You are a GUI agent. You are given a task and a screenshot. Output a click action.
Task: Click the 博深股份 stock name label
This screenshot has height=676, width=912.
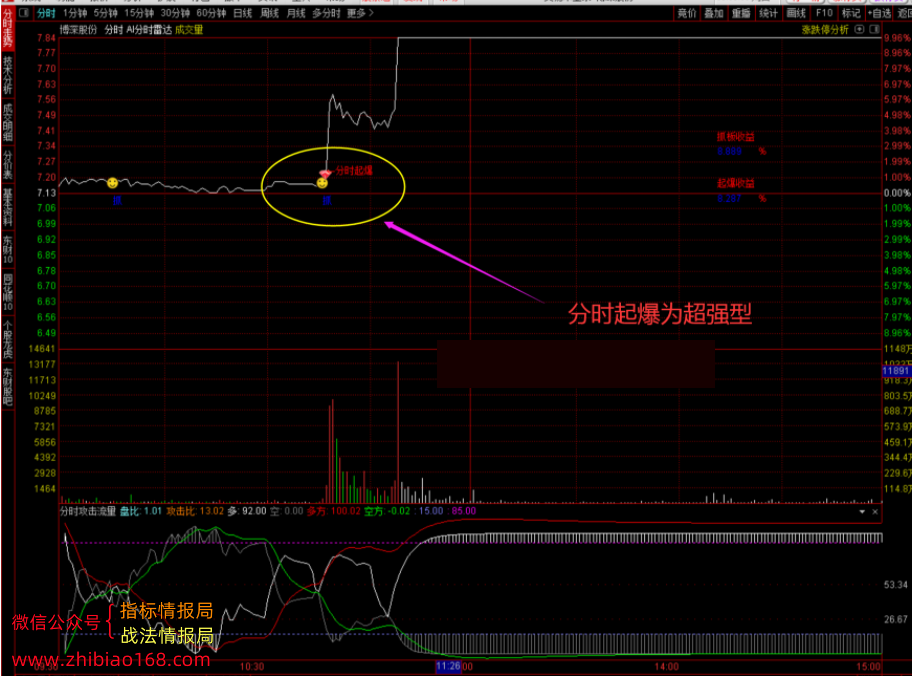click(79, 30)
